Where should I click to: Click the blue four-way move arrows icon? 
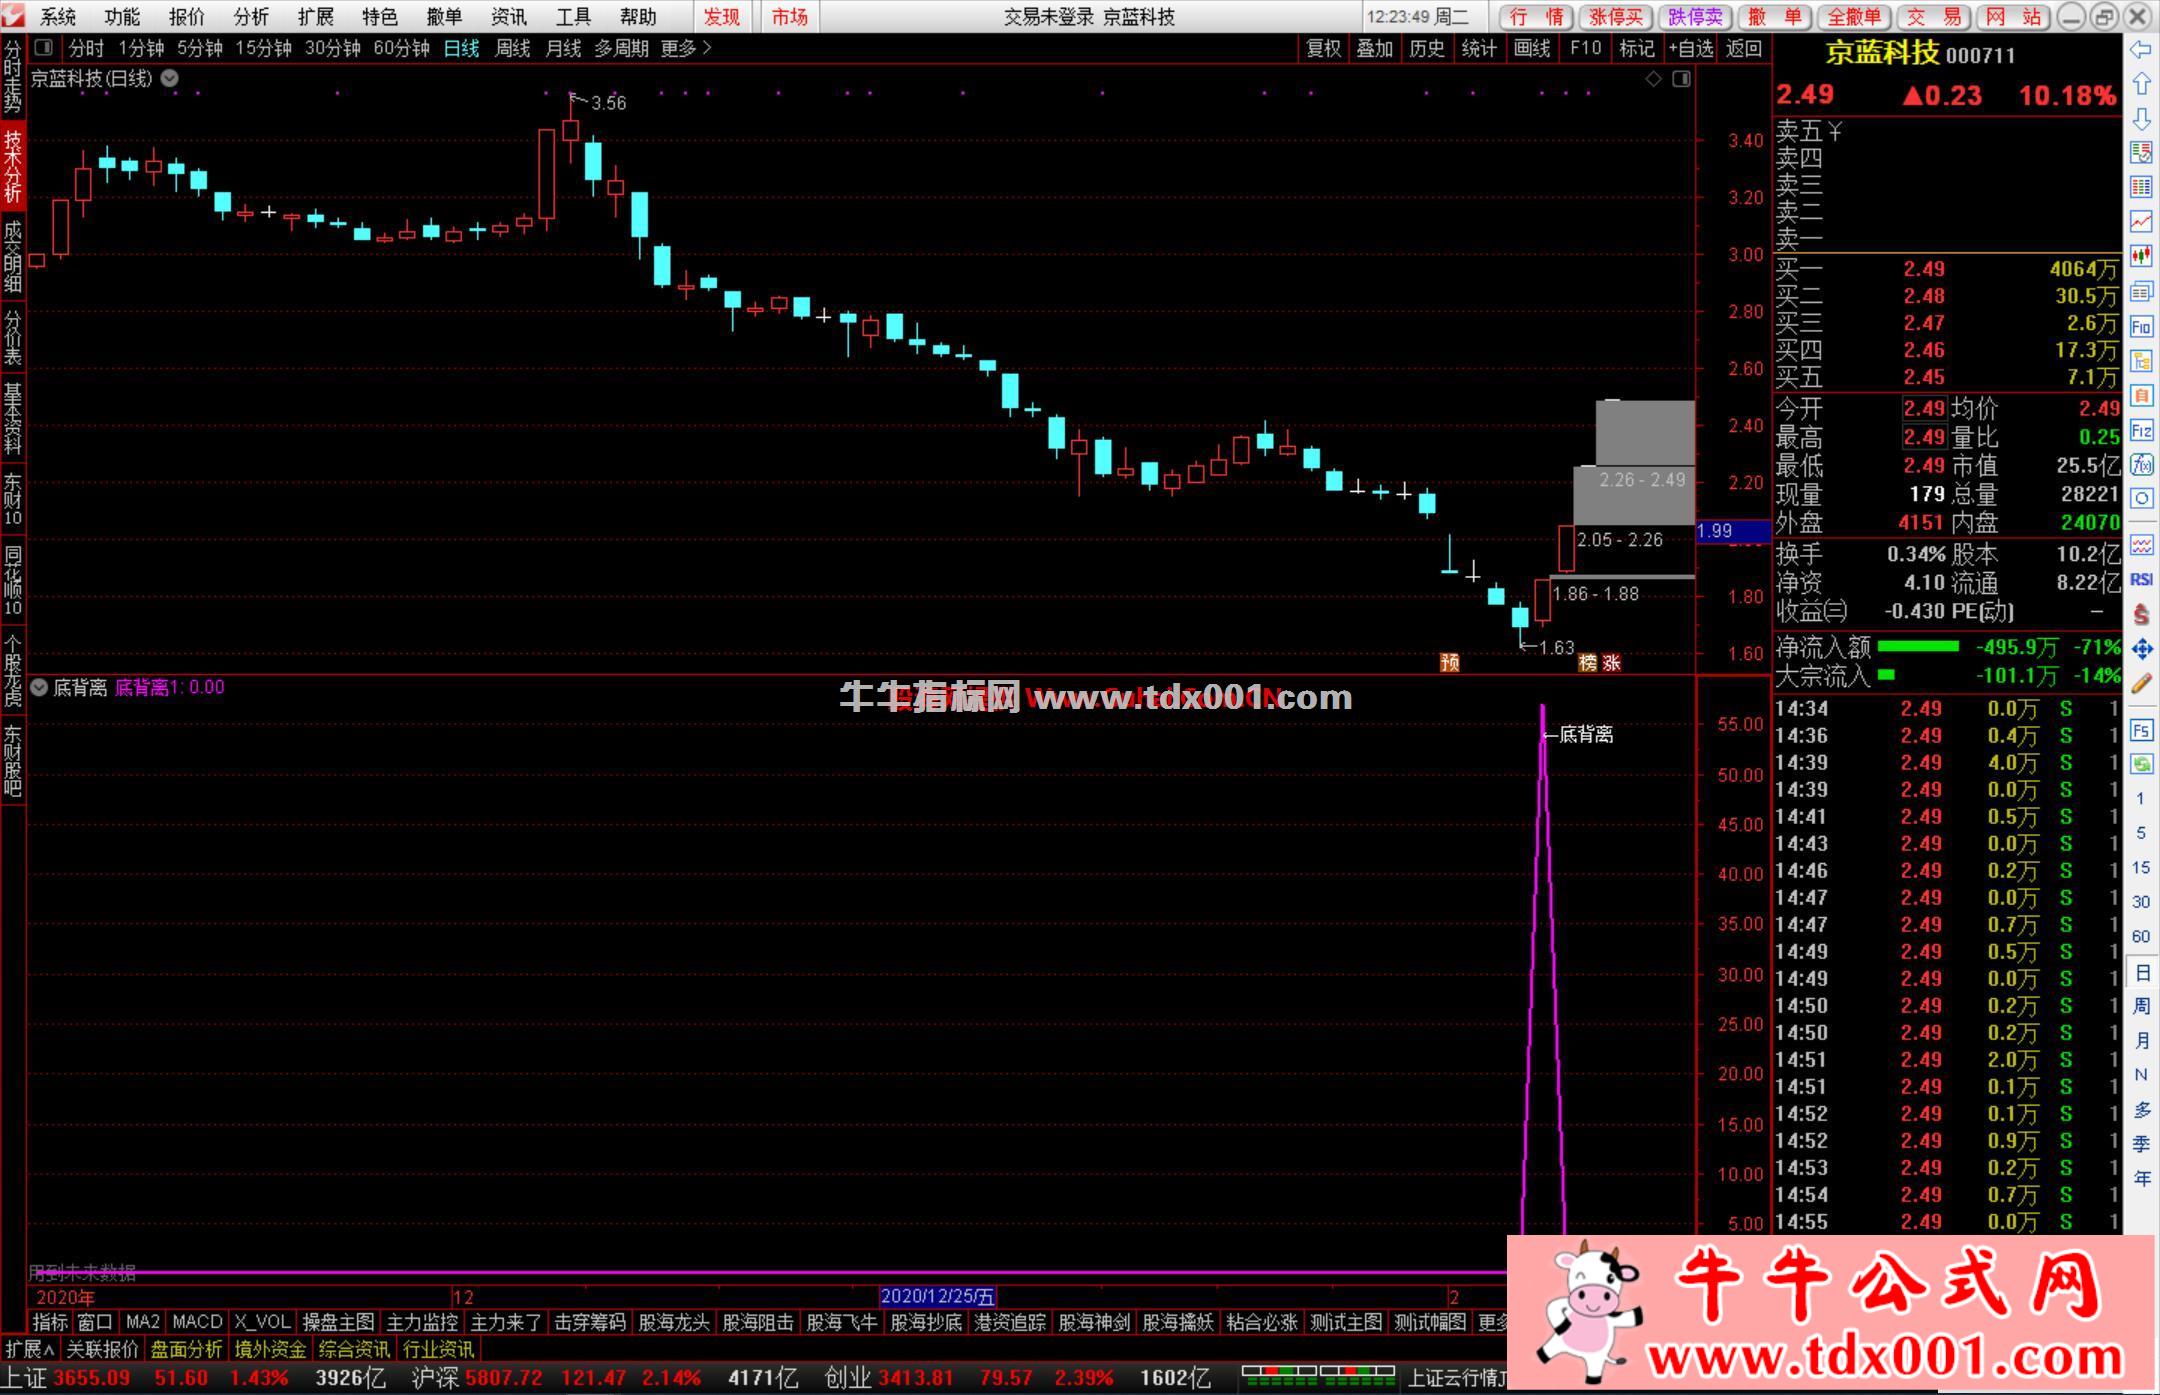(2141, 649)
